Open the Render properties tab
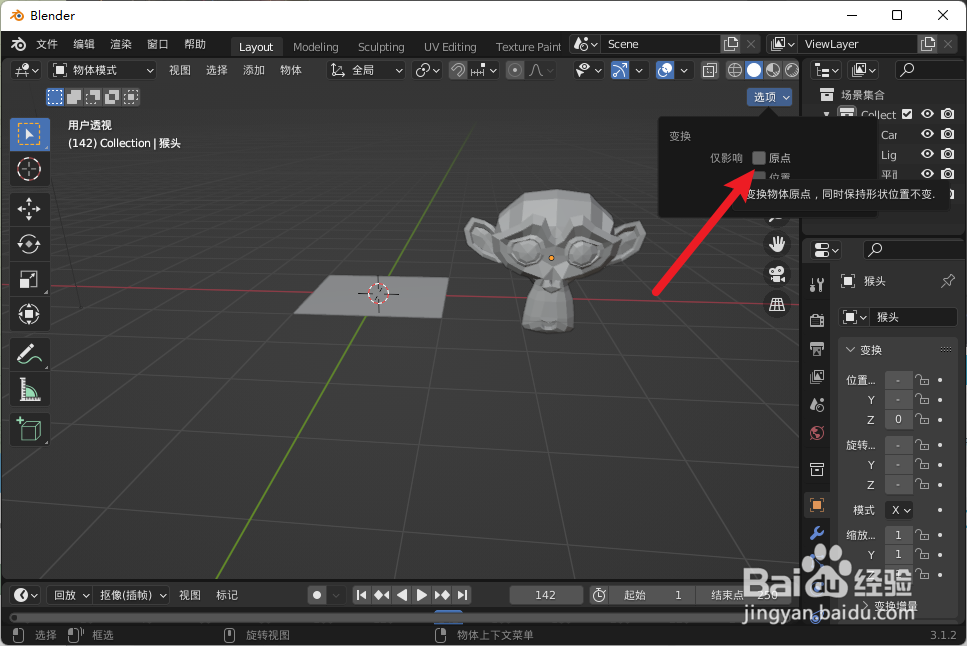 (x=817, y=320)
